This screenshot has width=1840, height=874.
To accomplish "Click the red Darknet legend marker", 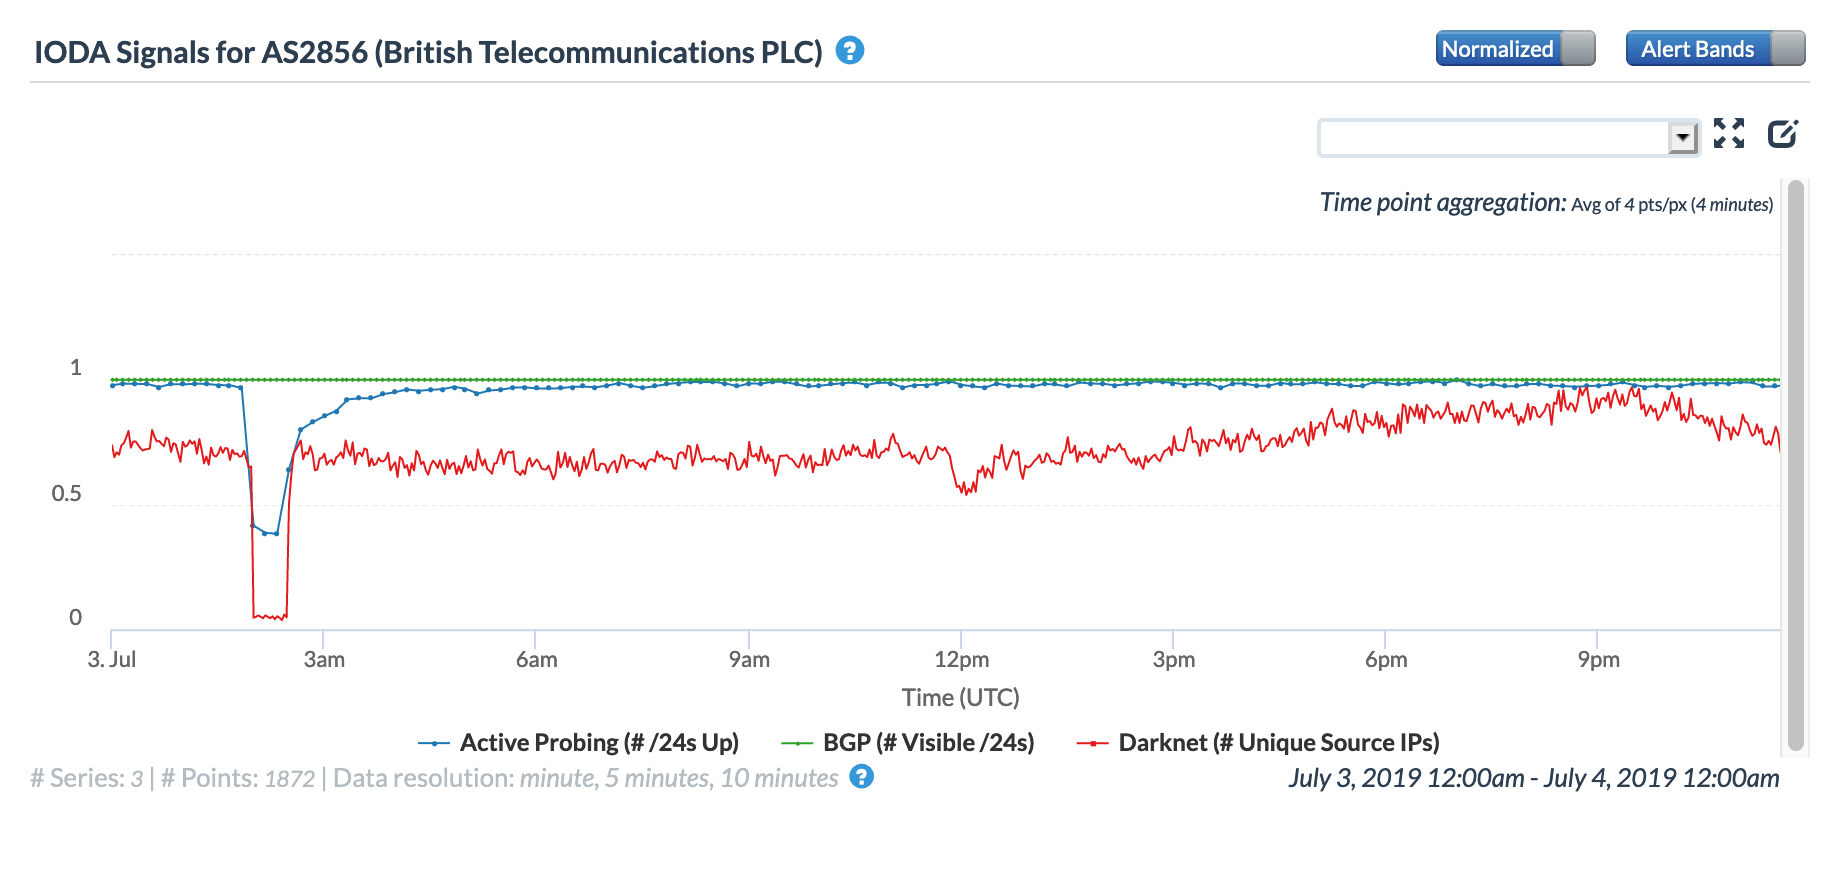I will 1092,743.
